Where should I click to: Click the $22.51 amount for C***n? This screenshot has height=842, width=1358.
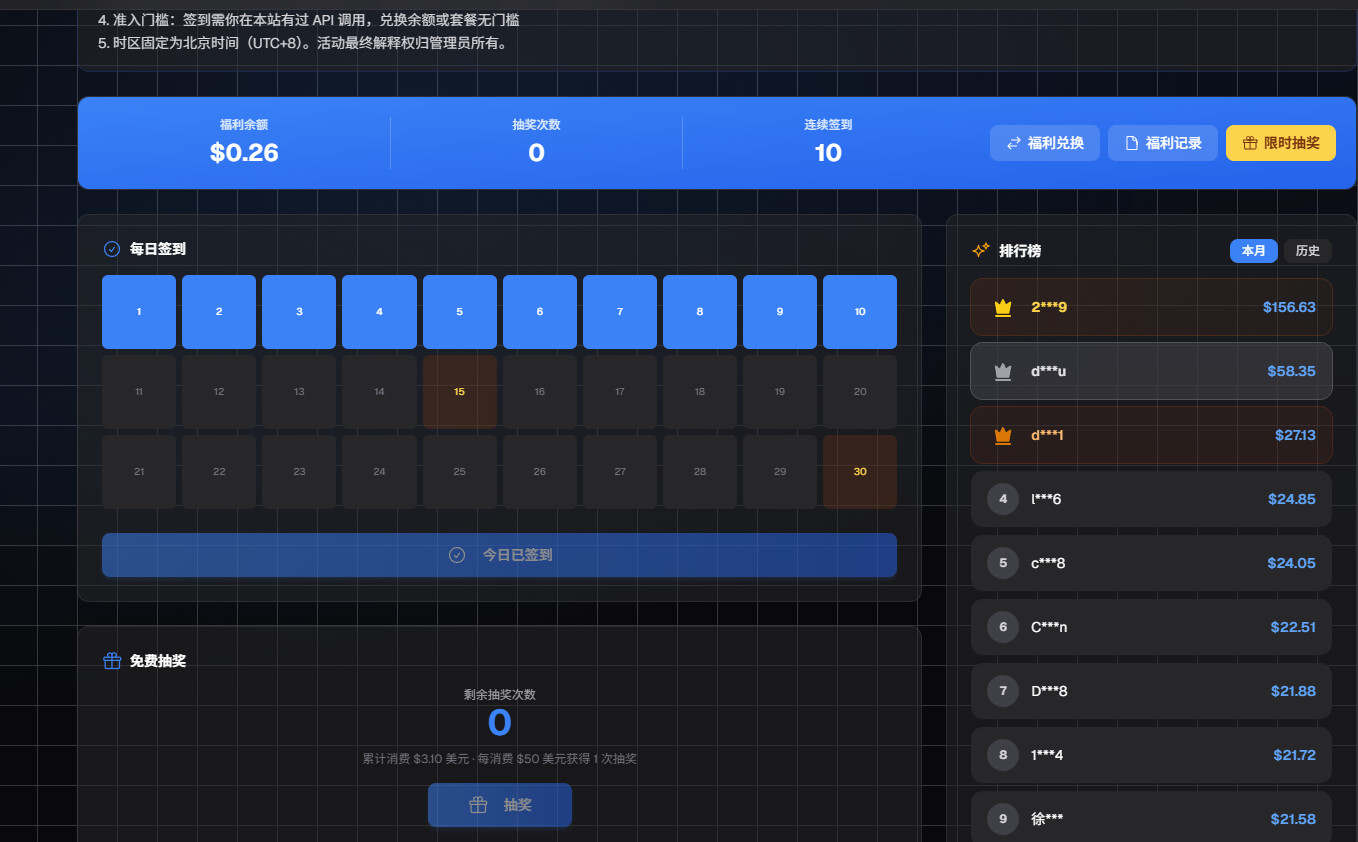click(1293, 627)
